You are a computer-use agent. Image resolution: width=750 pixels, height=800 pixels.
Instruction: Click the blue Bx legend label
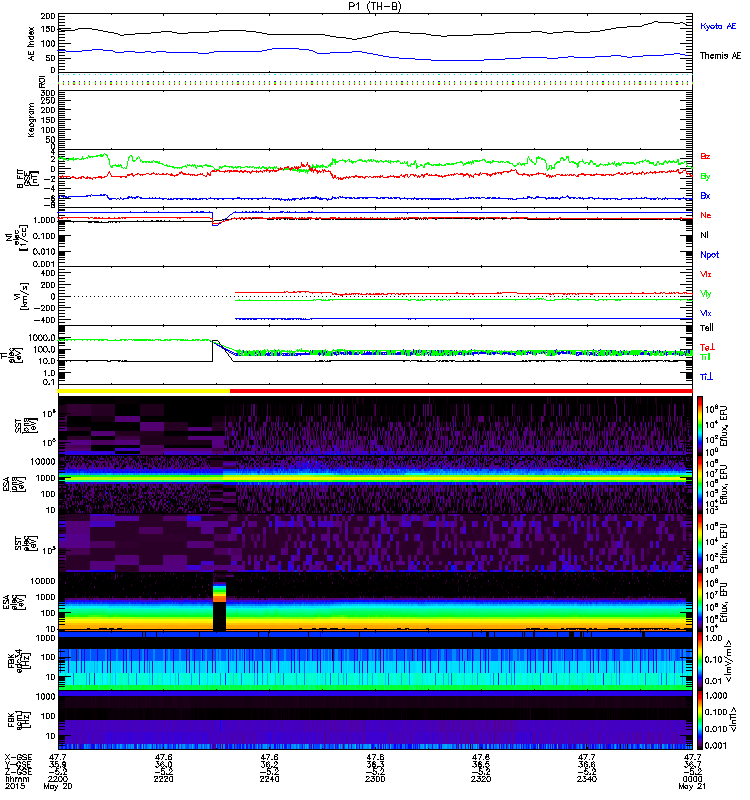coord(705,195)
